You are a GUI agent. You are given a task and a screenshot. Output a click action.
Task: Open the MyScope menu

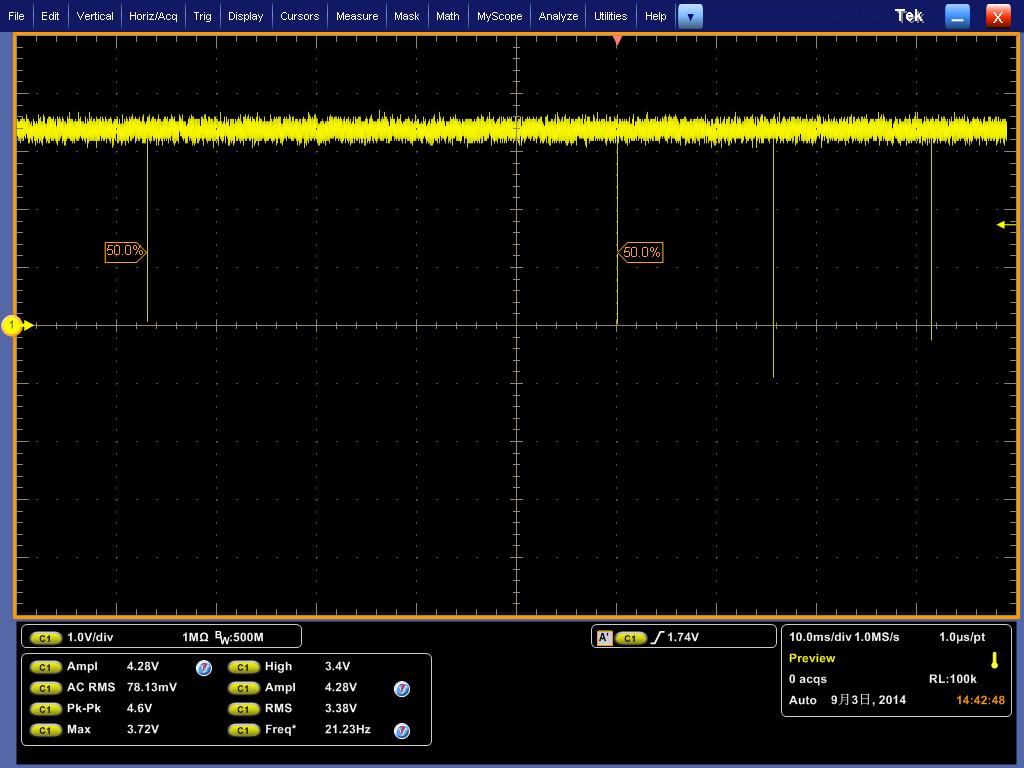coord(500,16)
